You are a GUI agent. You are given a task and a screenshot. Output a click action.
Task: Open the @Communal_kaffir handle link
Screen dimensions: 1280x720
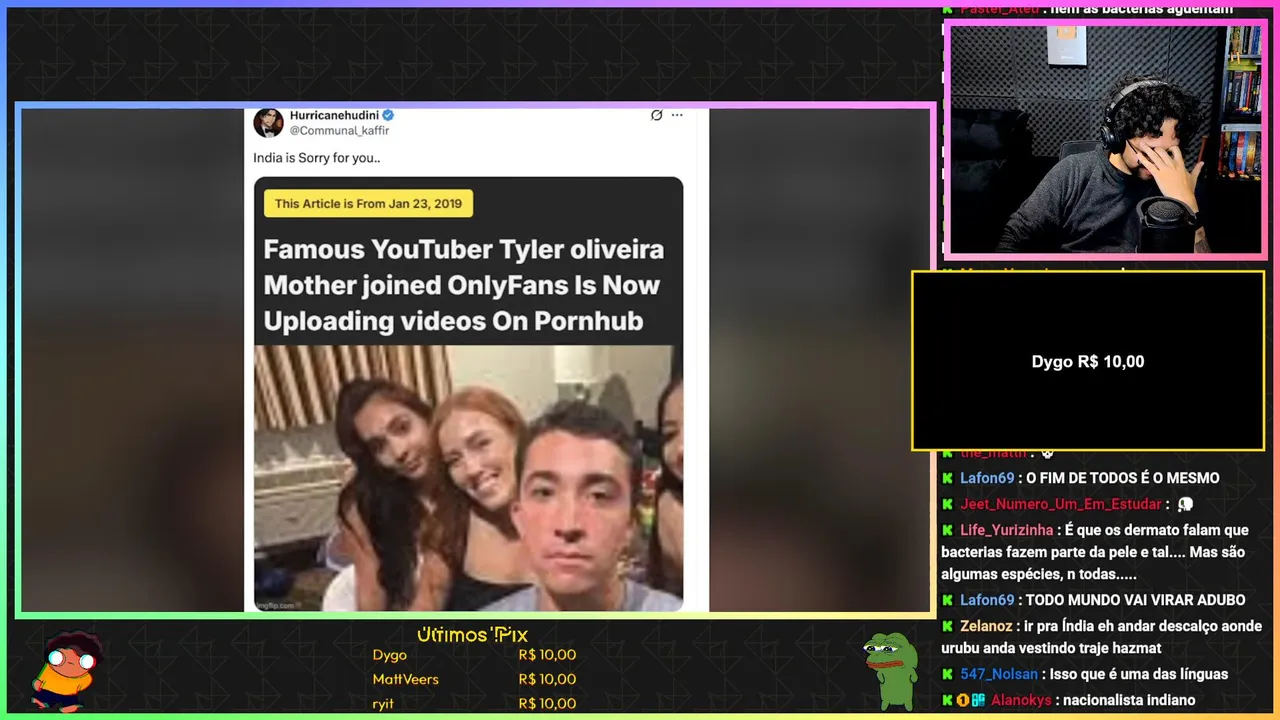coord(339,131)
